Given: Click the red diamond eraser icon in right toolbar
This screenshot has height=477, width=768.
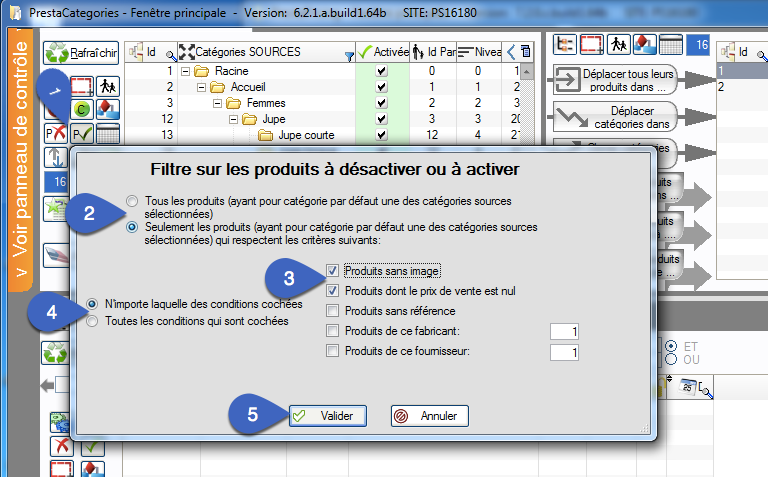Looking at the screenshot, I should 645,45.
